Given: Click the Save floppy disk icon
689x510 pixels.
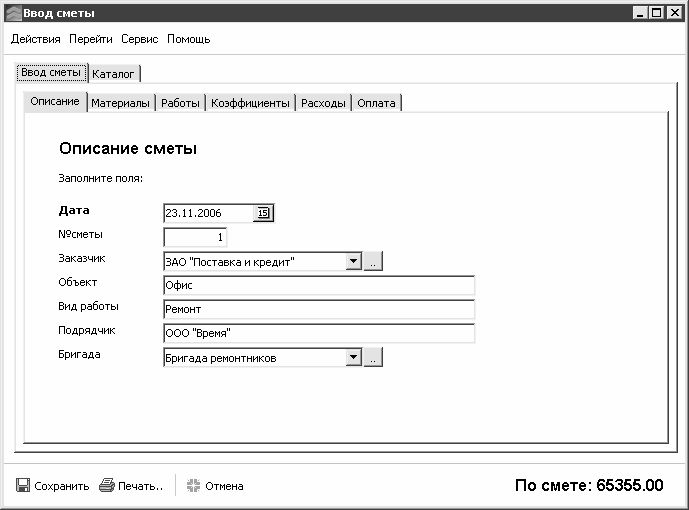Looking at the screenshot, I should click(x=22, y=486).
